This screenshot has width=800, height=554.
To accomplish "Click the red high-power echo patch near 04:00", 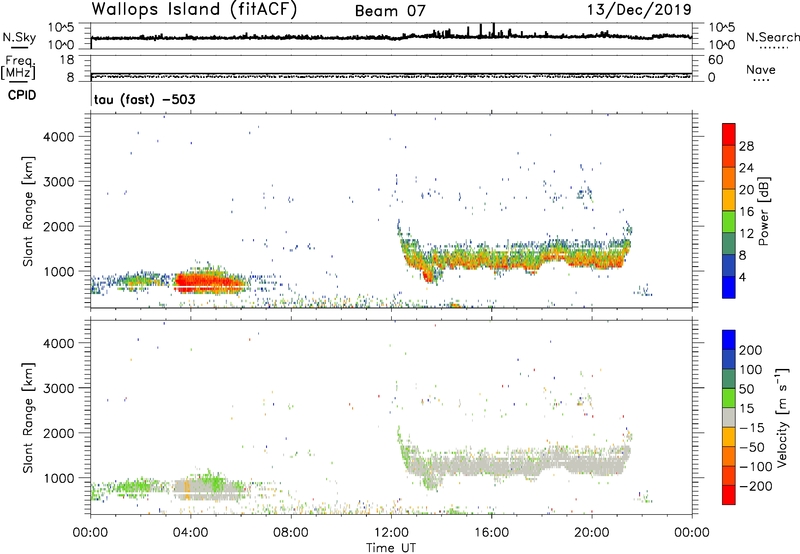I will (x=209, y=282).
